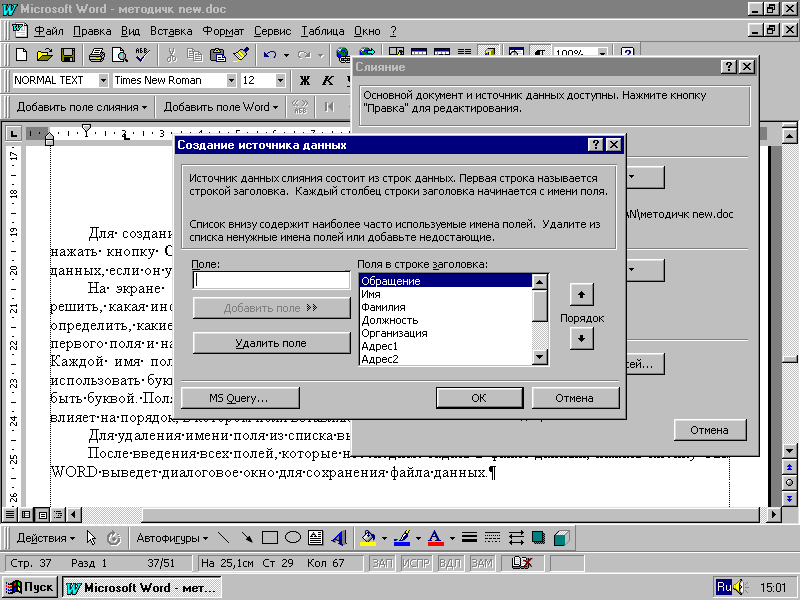800x600 pixels.
Task: Click the Print Preview icon
Action: coord(119,55)
